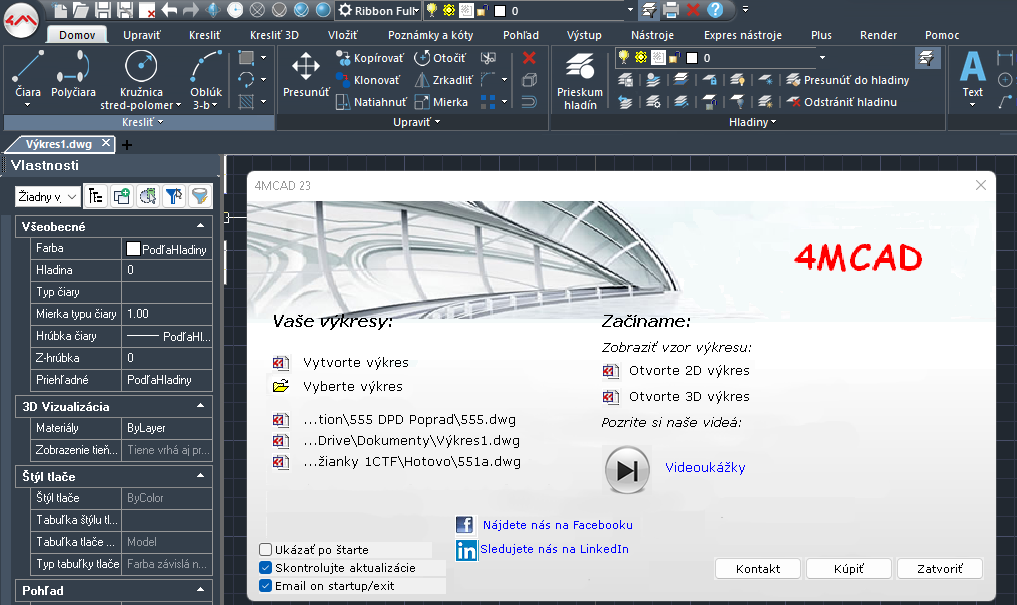
Task: Activate the Otočiť rotate tool
Action: click(x=440, y=58)
